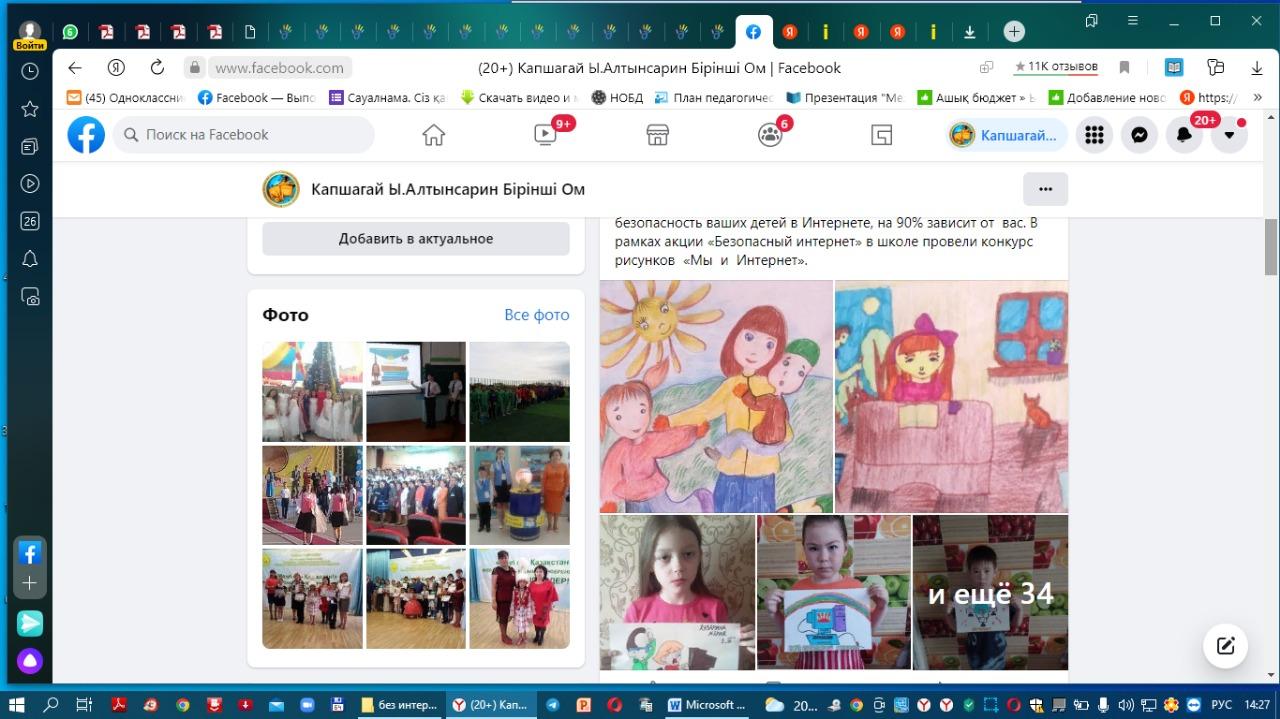Expand the Facebook account dropdown arrow
Screen dimensions: 1280x719
tap(1229, 135)
